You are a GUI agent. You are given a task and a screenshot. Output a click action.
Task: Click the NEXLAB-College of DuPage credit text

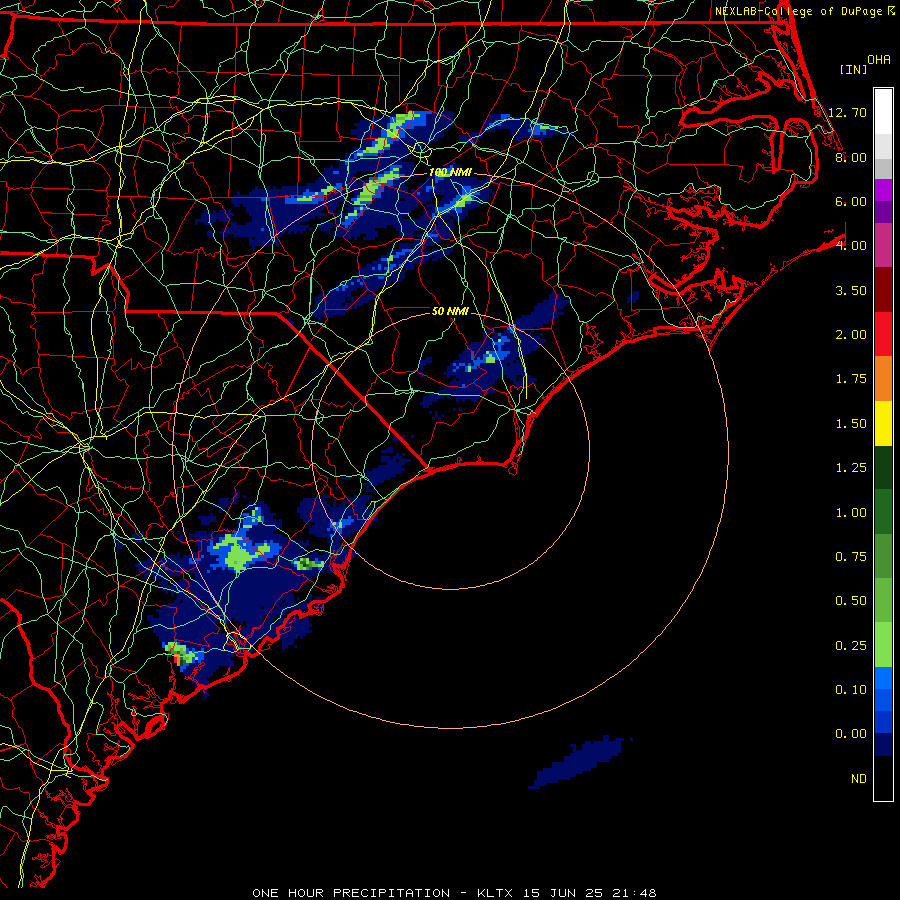tap(798, 11)
